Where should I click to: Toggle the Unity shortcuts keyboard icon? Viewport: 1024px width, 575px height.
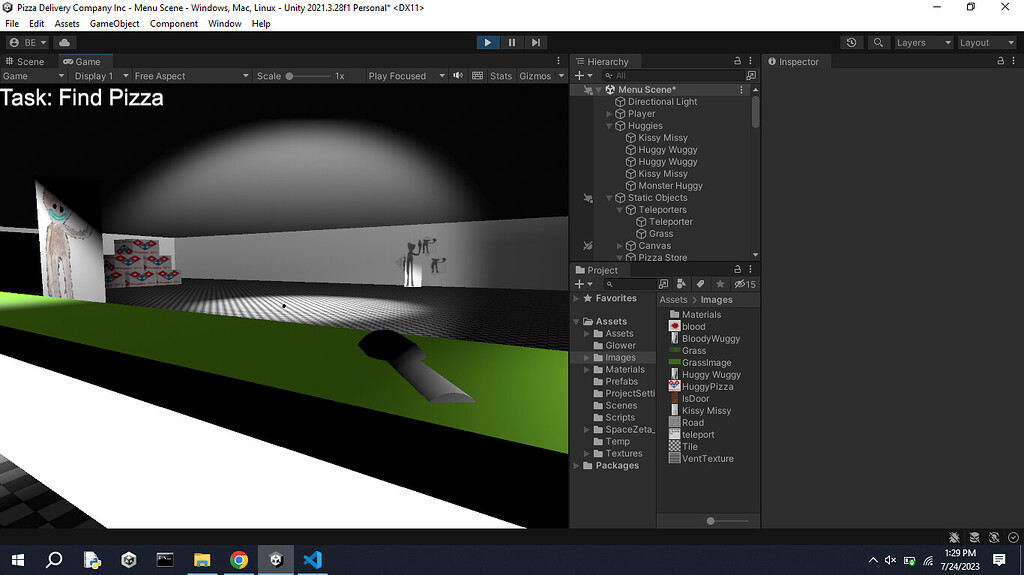pos(477,76)
